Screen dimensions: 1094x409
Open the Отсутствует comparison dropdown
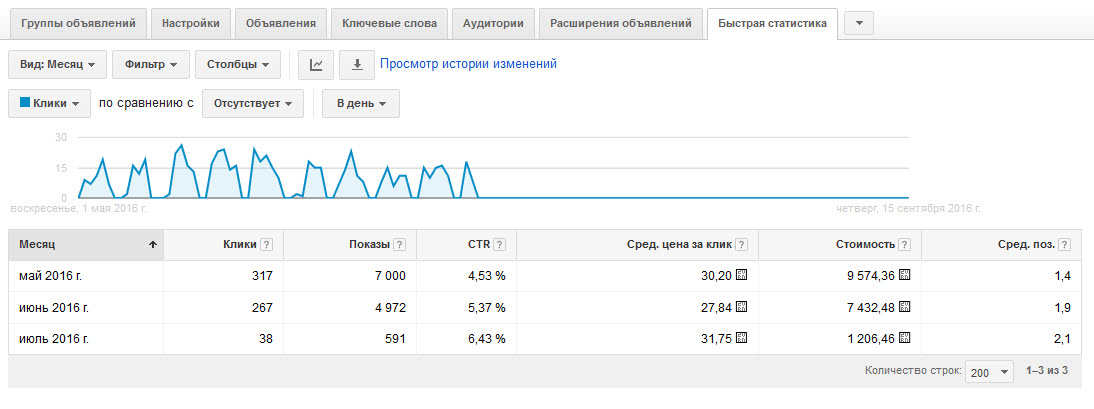tap(253, 103)
